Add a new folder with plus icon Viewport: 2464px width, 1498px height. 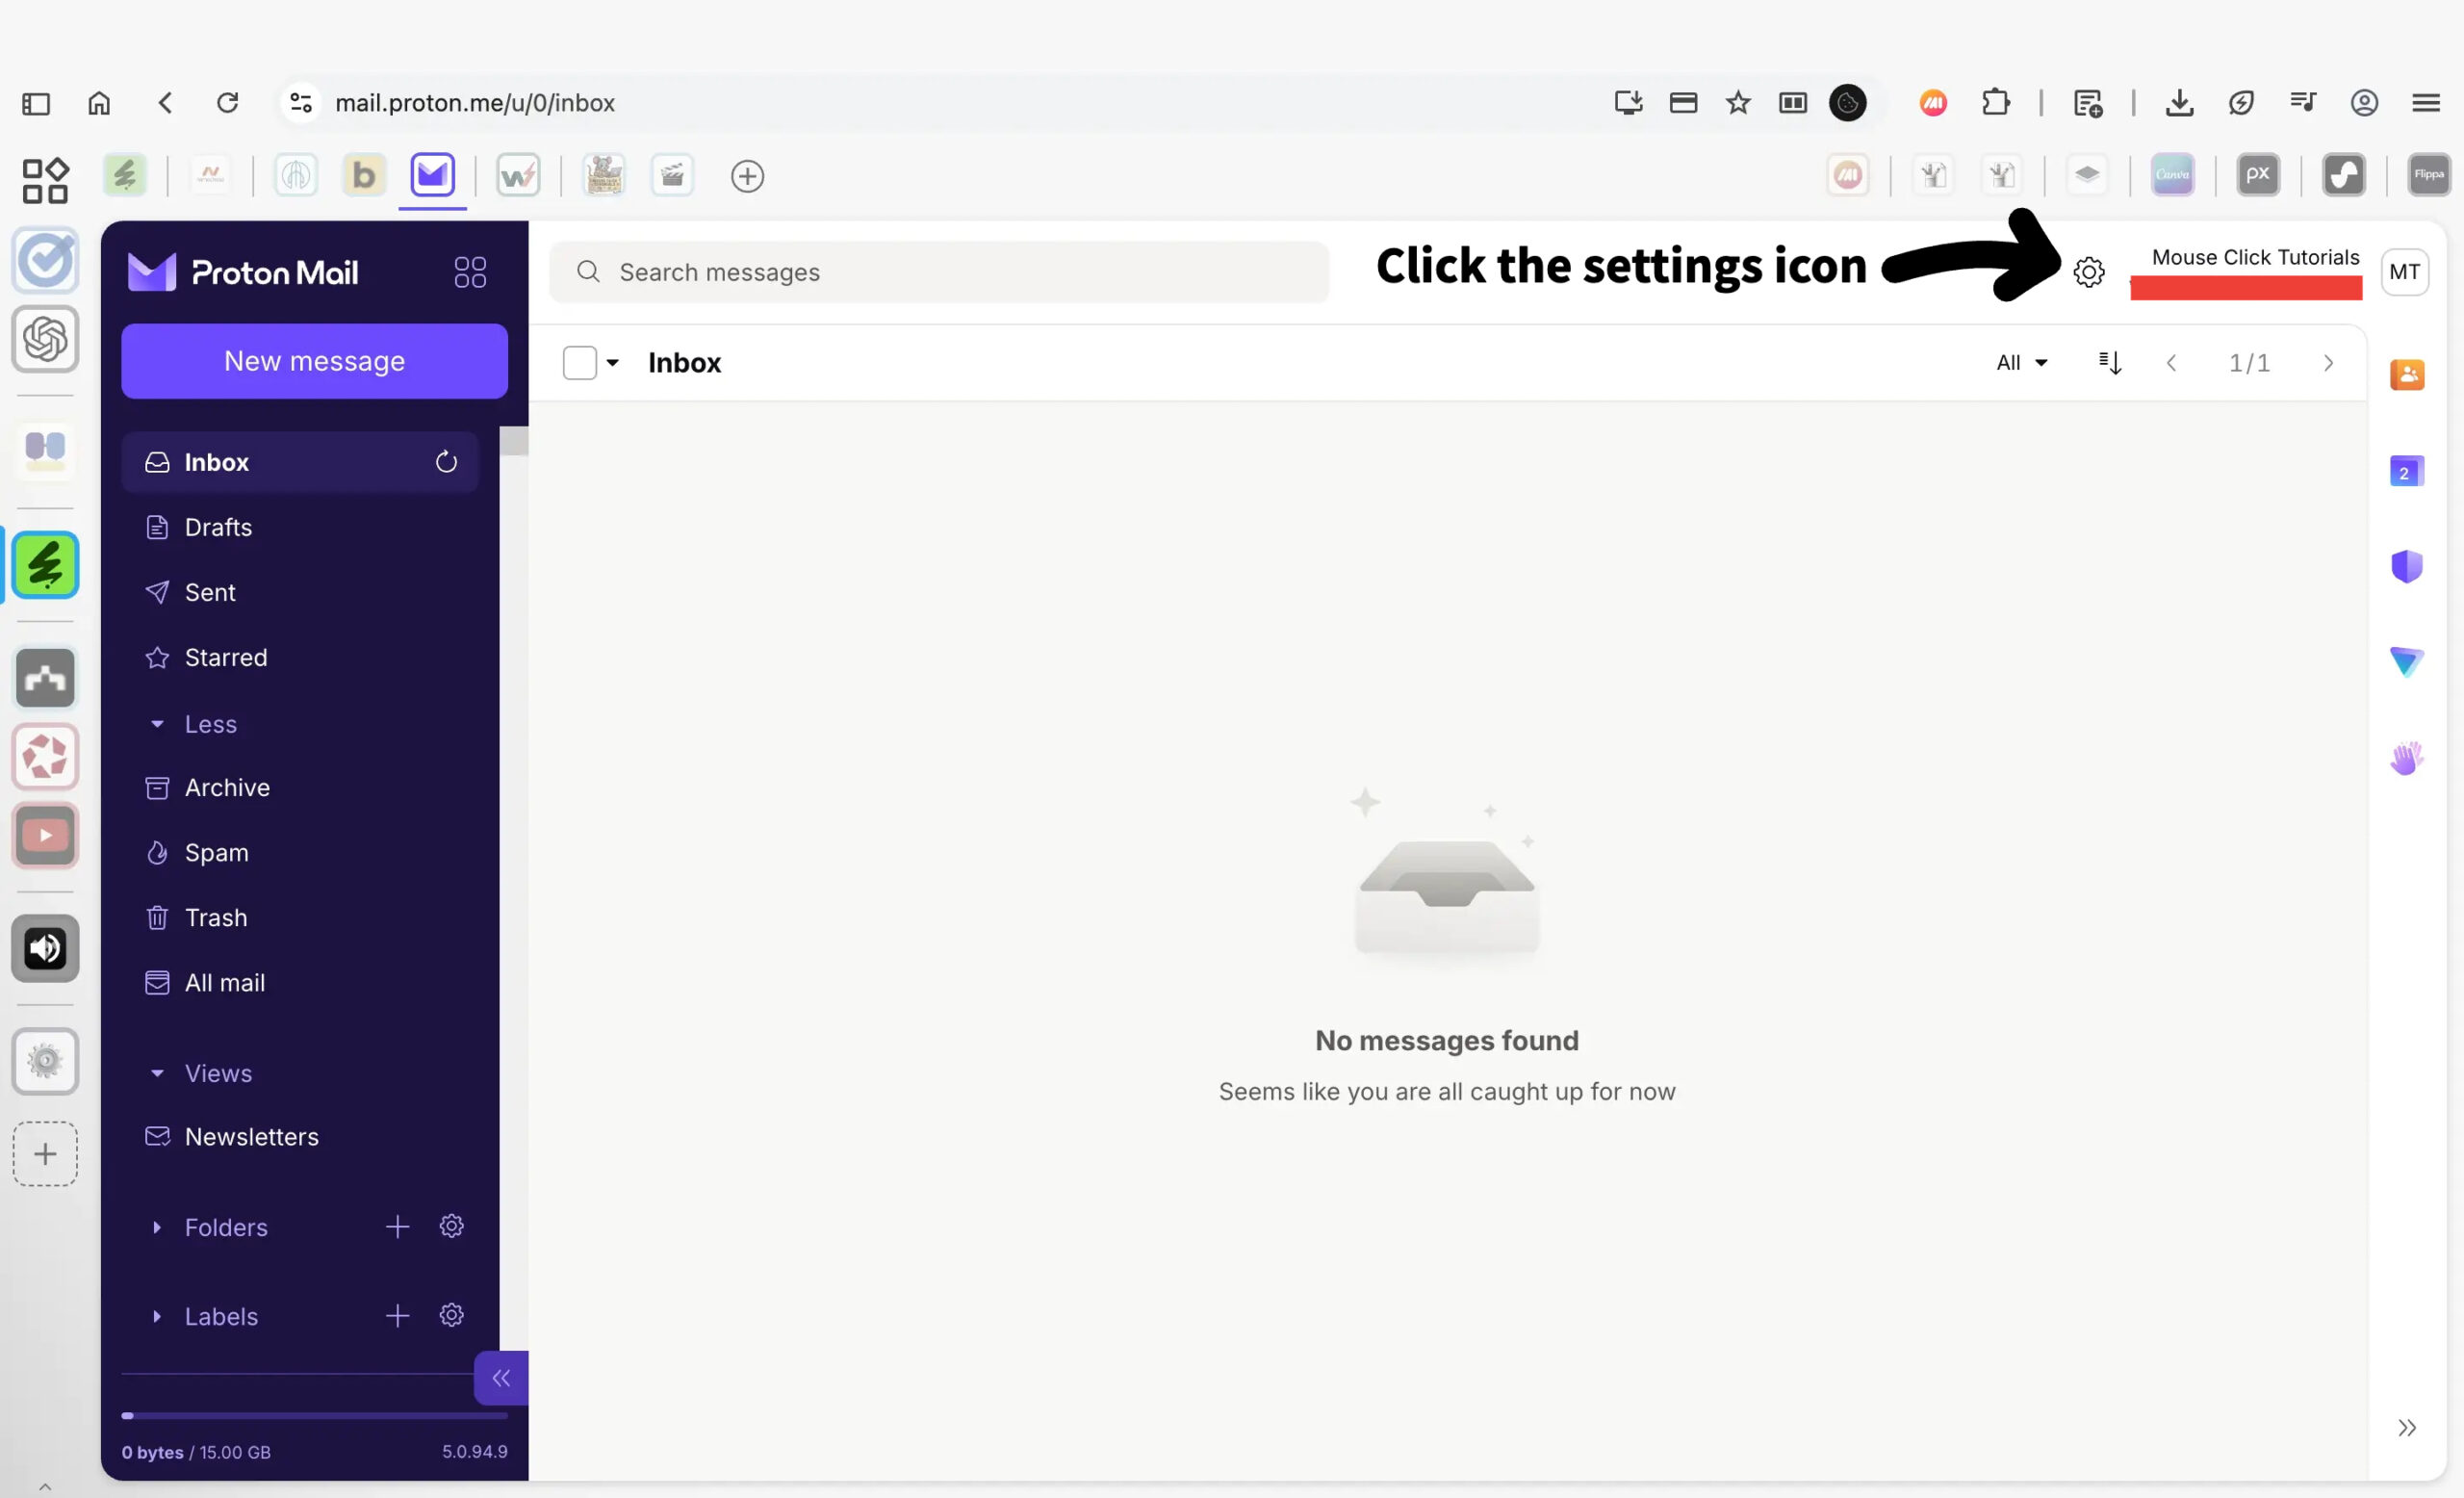[x=397, y=1227]
